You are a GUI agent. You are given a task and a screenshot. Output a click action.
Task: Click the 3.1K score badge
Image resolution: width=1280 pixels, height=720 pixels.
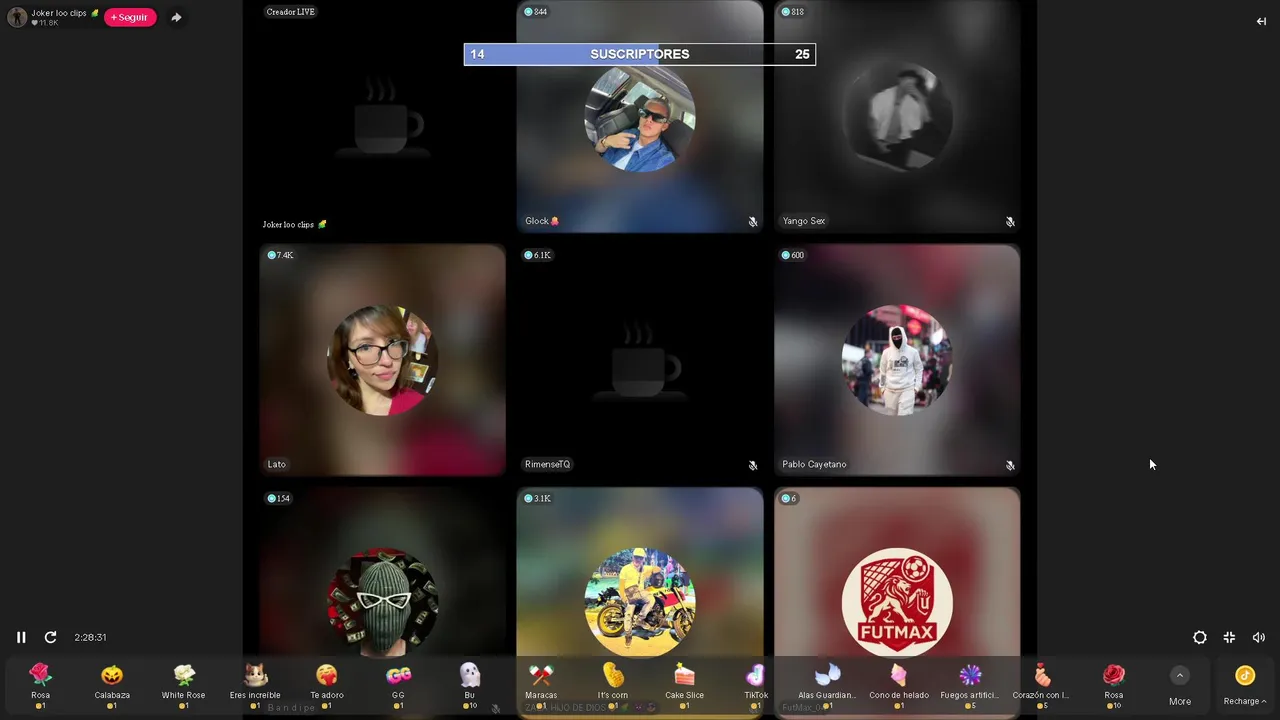point(538,498)
